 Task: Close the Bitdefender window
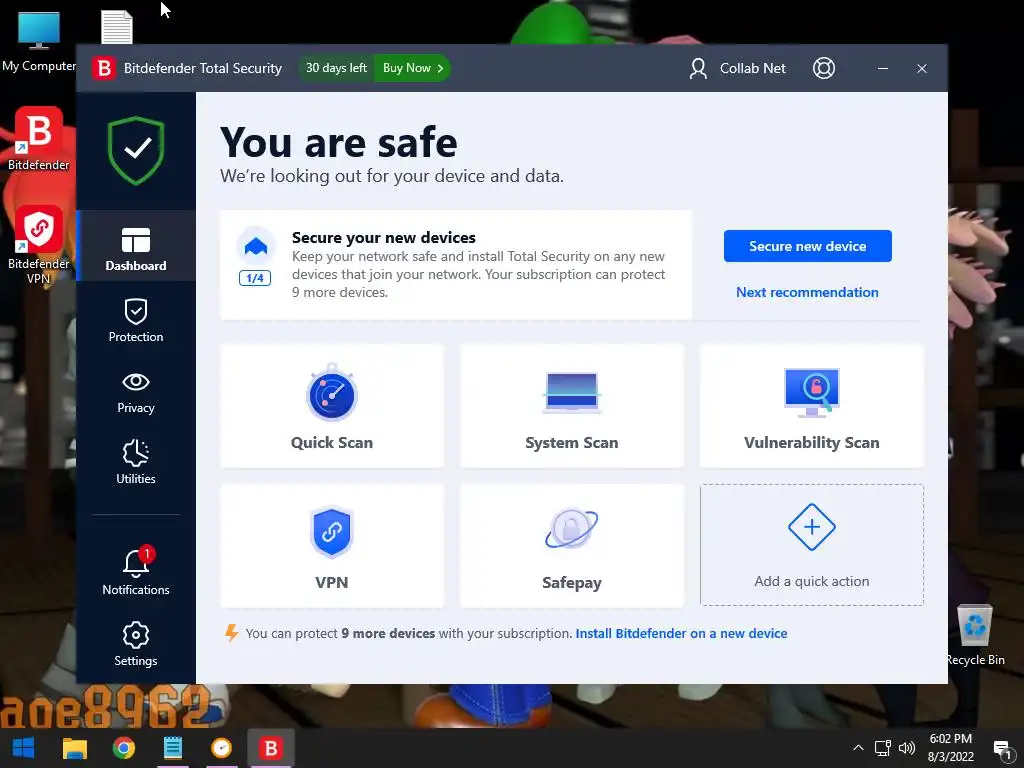(921, 68)
